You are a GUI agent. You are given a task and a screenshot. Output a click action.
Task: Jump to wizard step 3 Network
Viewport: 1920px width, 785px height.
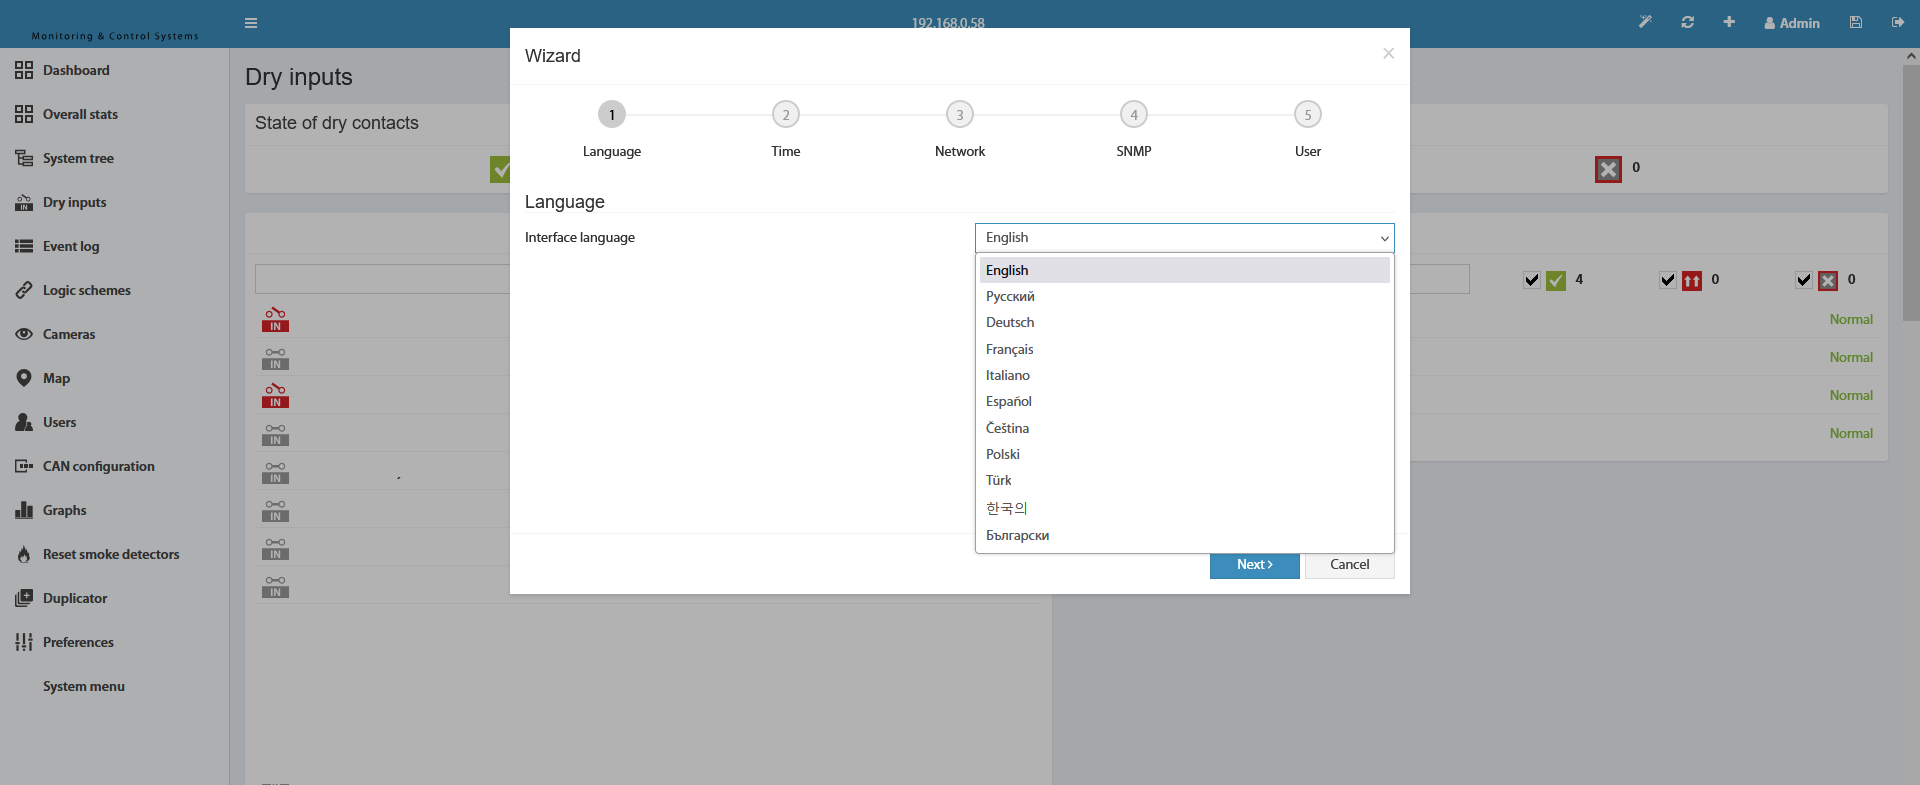click(x=959, y=115)
